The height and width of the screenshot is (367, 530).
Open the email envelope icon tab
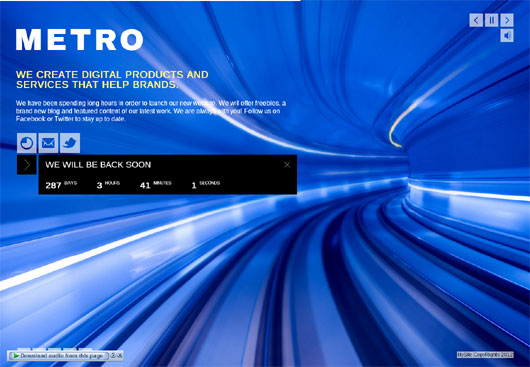click(48, 143)
